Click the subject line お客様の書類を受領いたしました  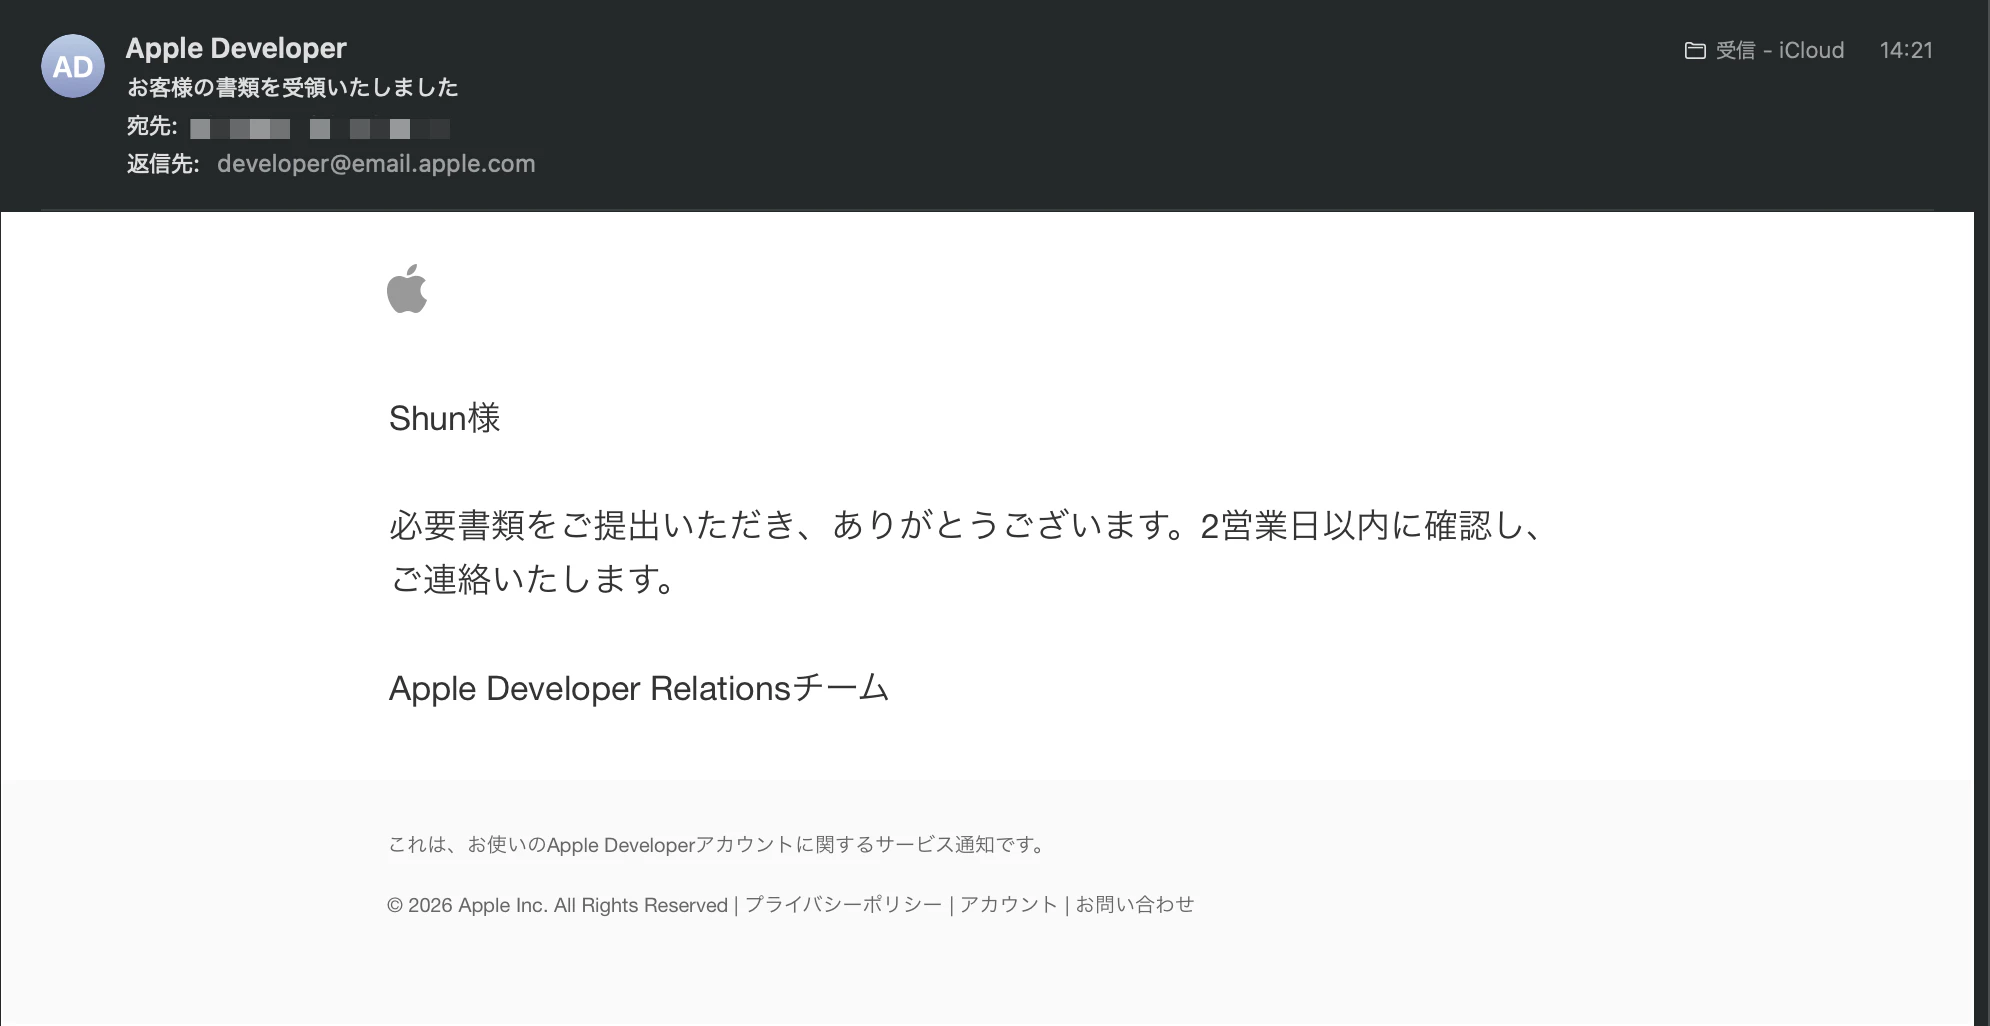[292, 88]
